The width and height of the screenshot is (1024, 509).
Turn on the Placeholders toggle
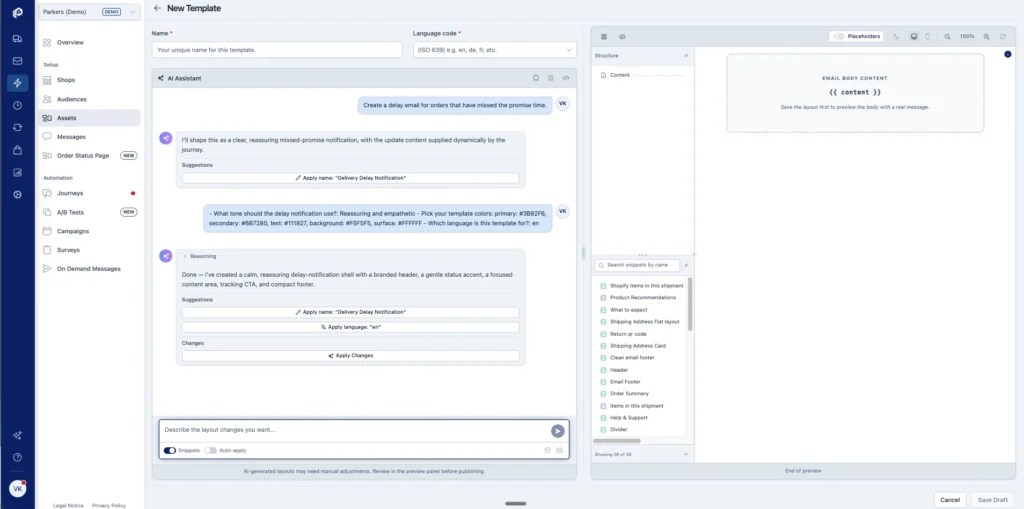[x=839, y=37]
